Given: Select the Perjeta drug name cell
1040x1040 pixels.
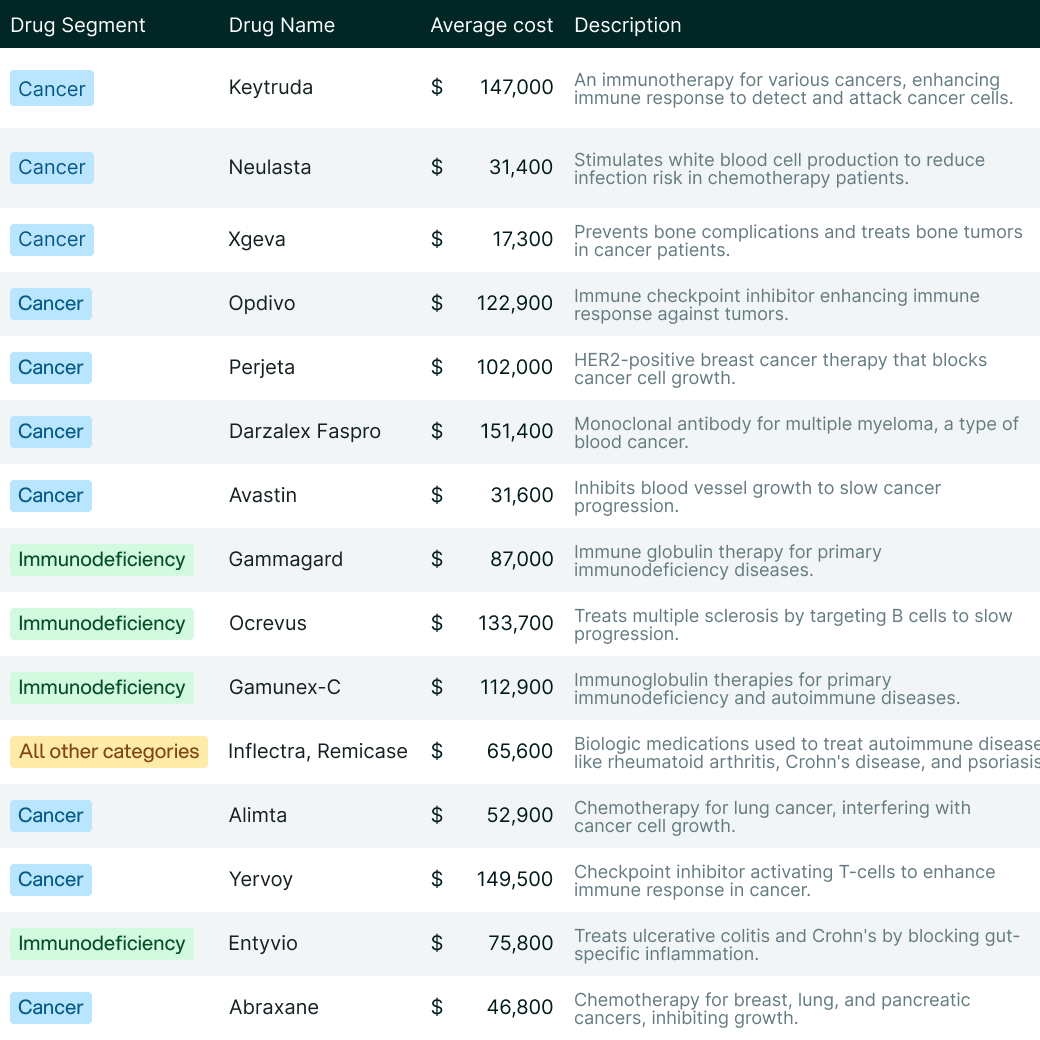Looking at the screenshot, I should pyautogui.click(x=261, y=367).
